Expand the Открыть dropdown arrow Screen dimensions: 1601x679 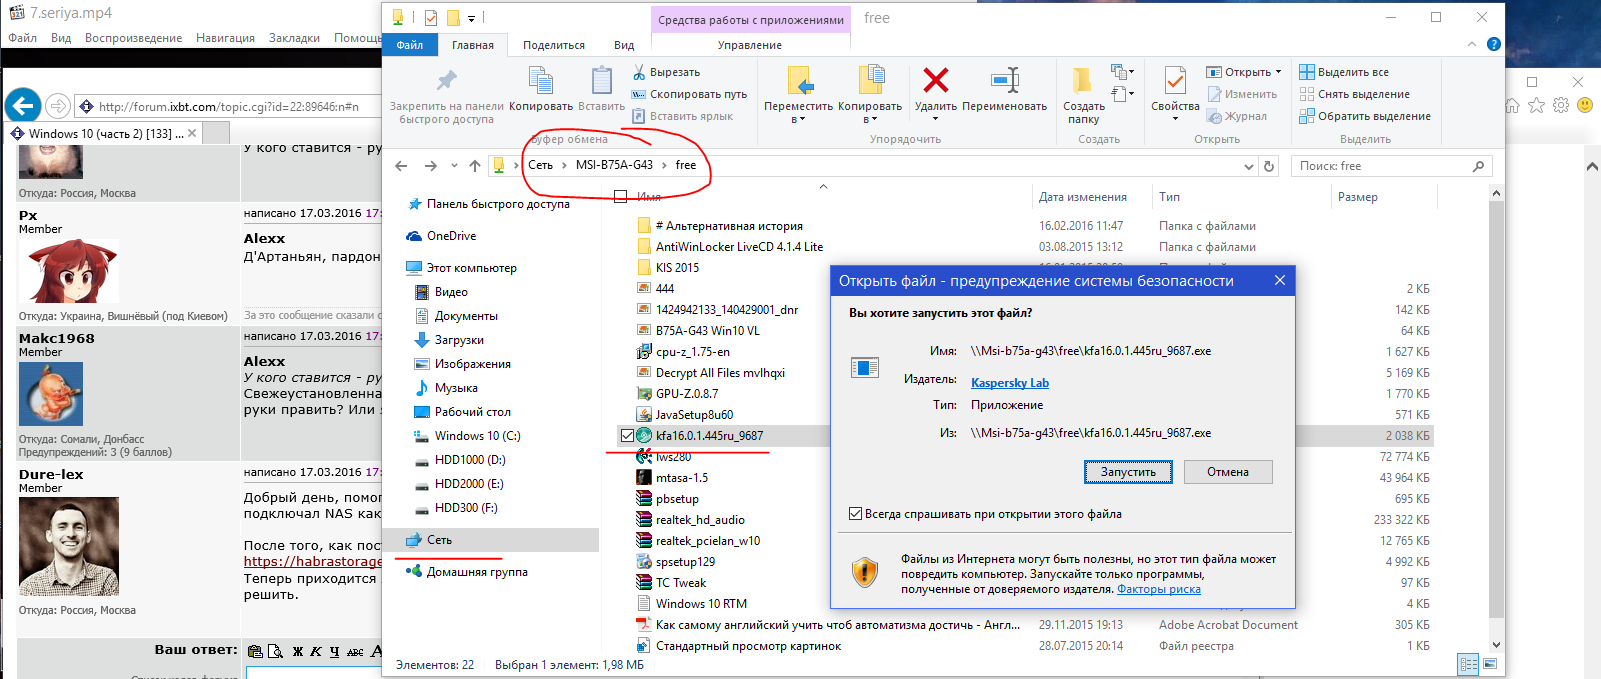point(1278,72)
